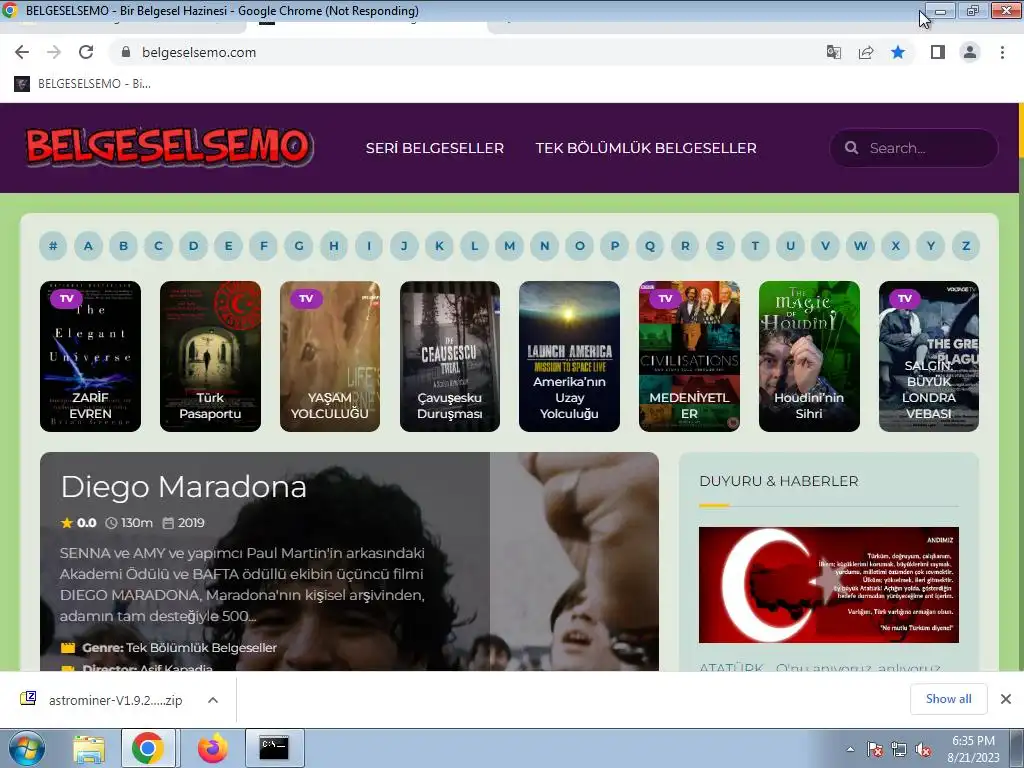
Task: Open the Houdini'nin Sihri poster
Action: [809, 357]
